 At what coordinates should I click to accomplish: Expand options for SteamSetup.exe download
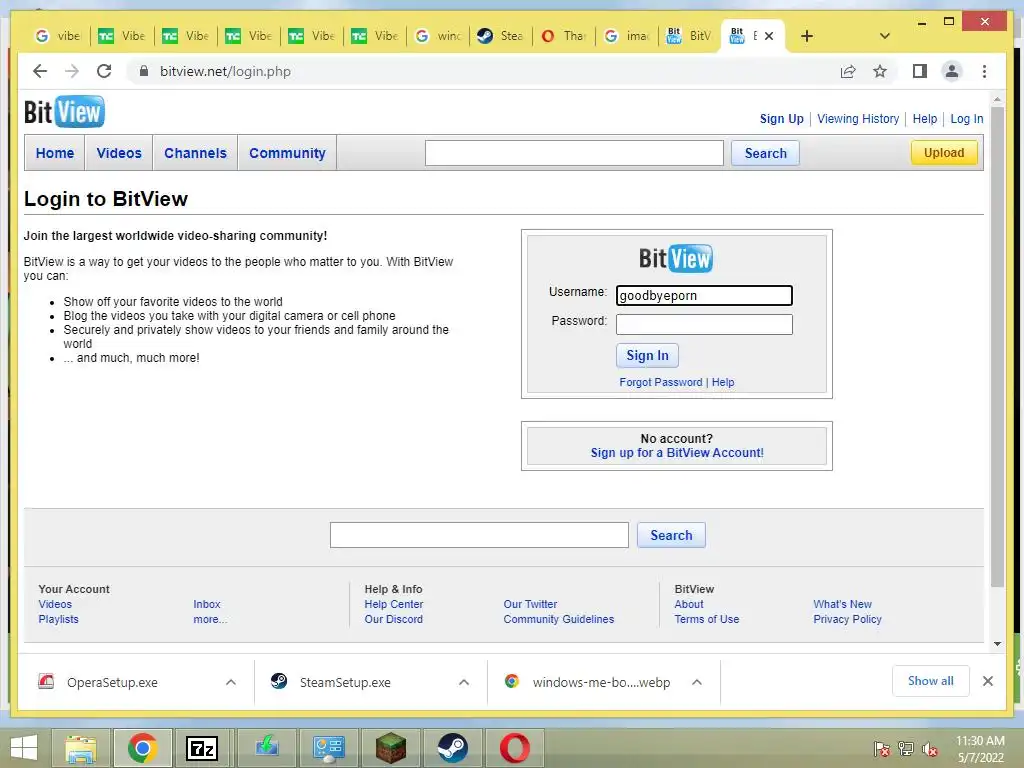464,682
